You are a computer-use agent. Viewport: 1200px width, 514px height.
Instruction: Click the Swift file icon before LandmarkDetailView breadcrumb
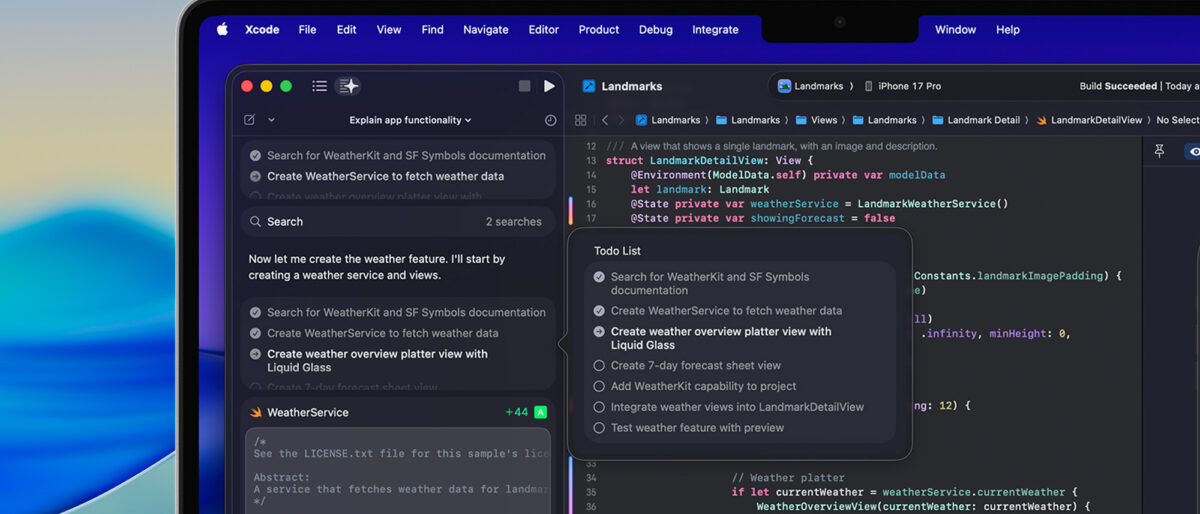coord(1042,120)
